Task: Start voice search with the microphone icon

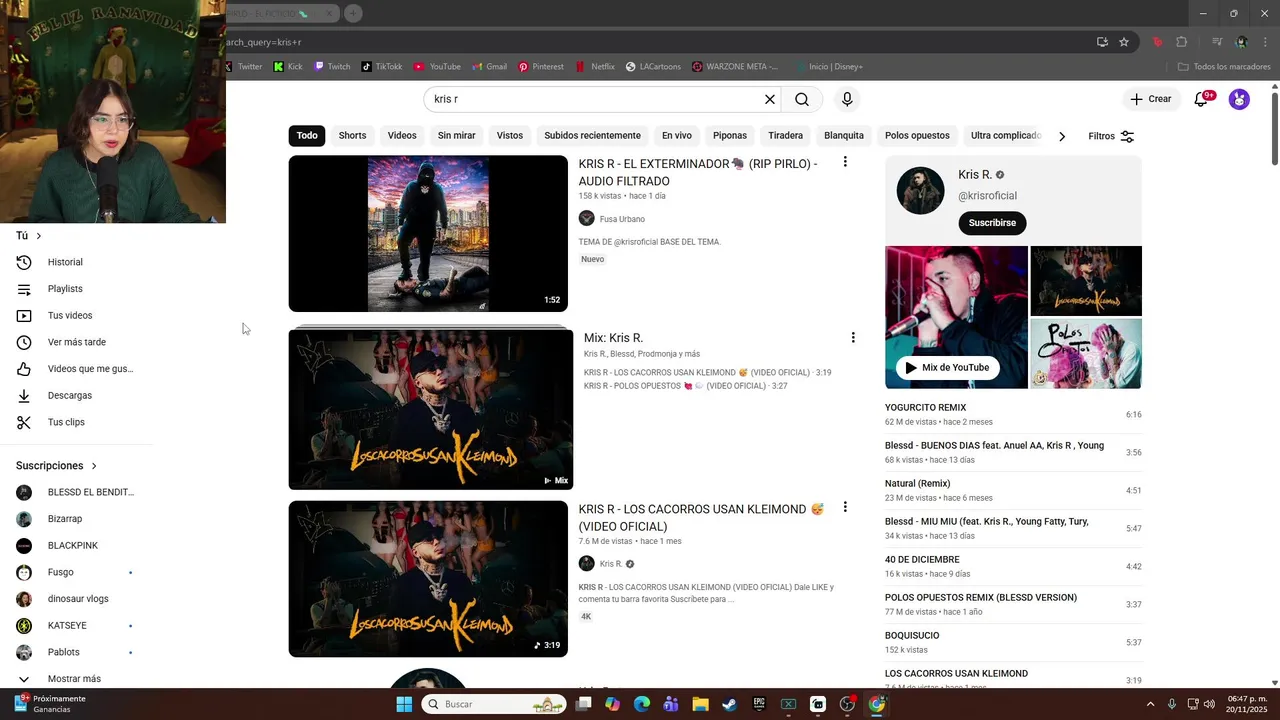Action: pyautogui.click(x=847, y=99)
